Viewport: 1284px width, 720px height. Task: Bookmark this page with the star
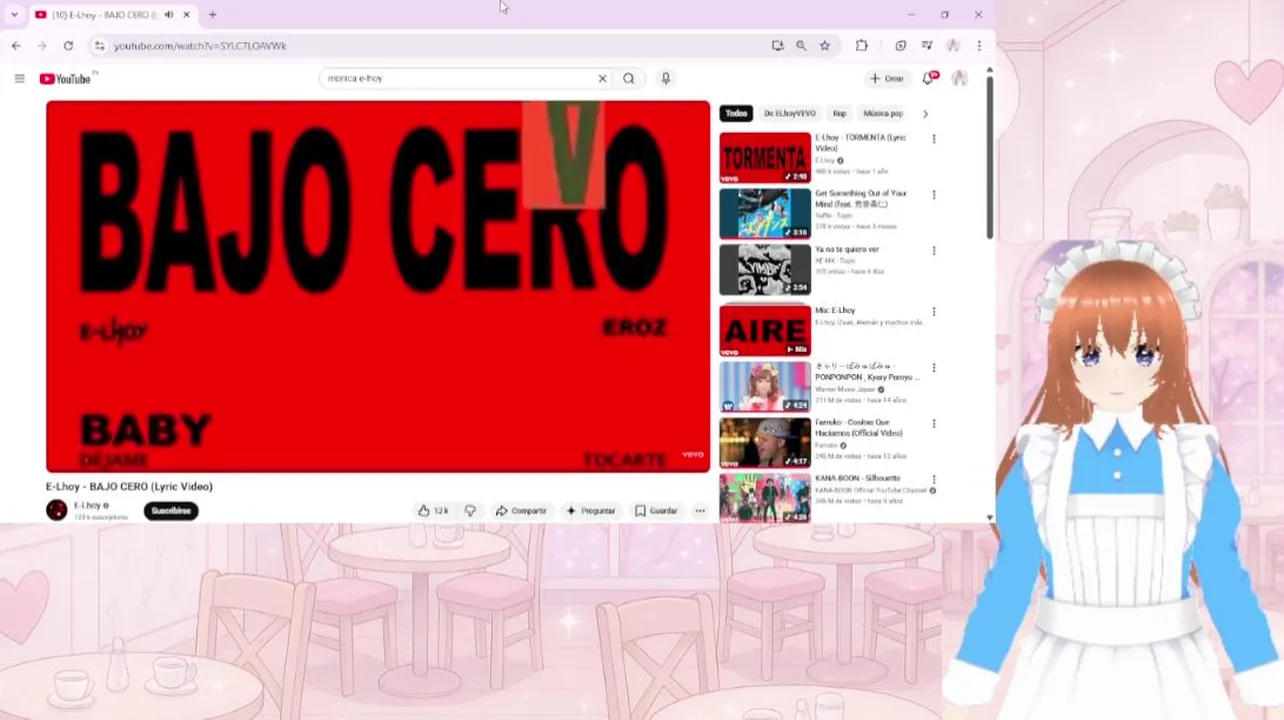pos(825,45)
